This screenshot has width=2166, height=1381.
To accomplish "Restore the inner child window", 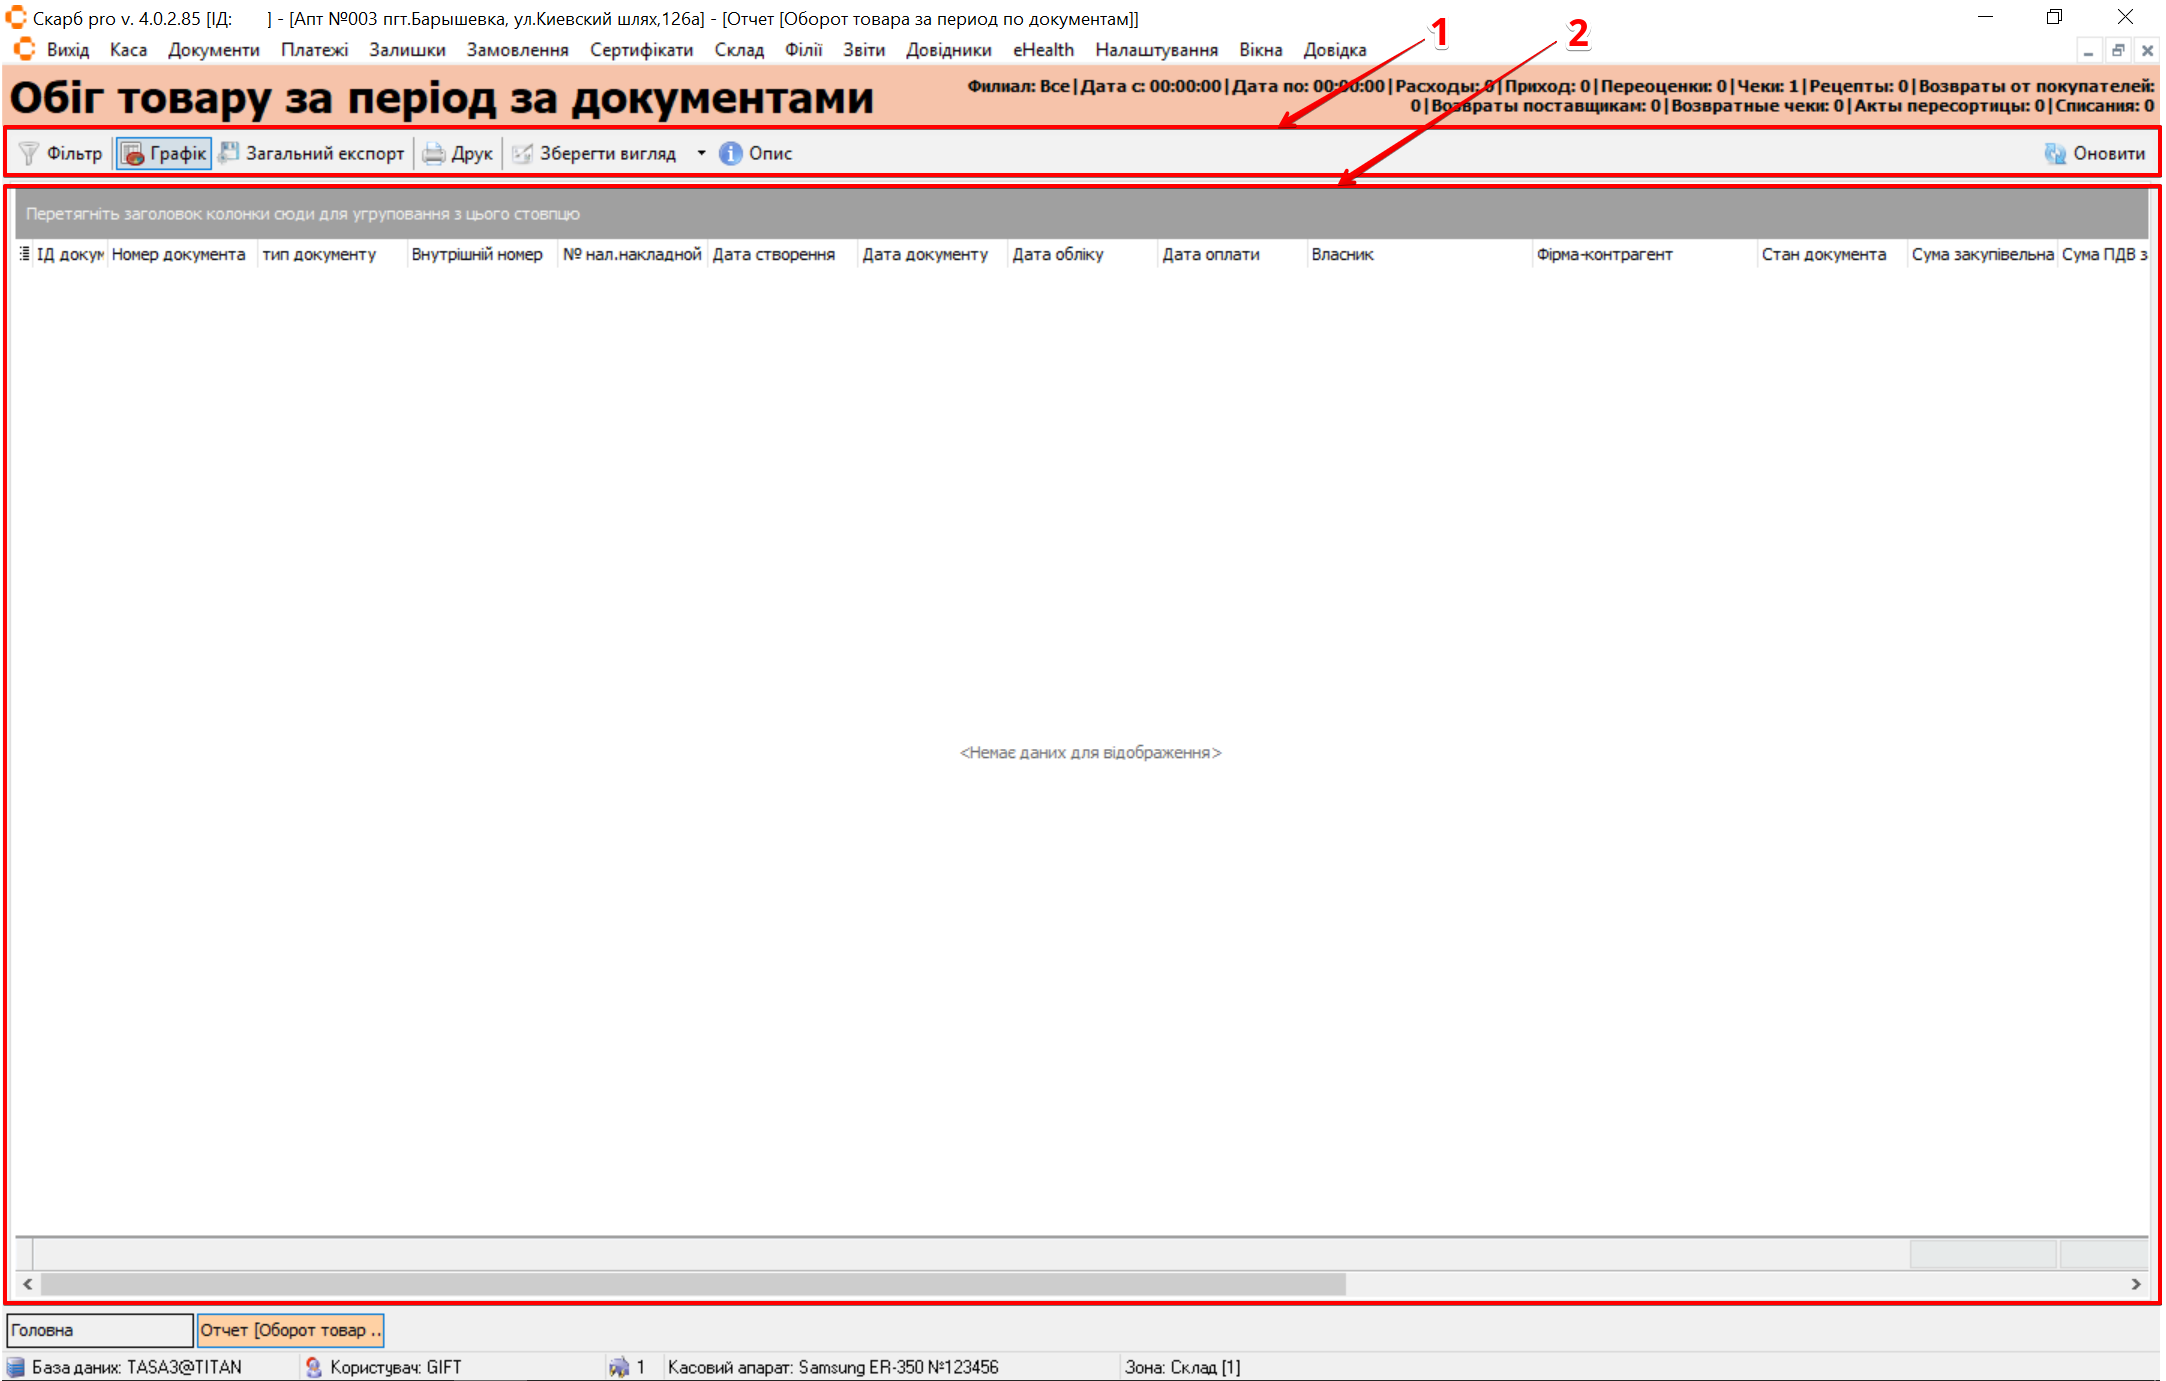I will tap(2117, 50).
